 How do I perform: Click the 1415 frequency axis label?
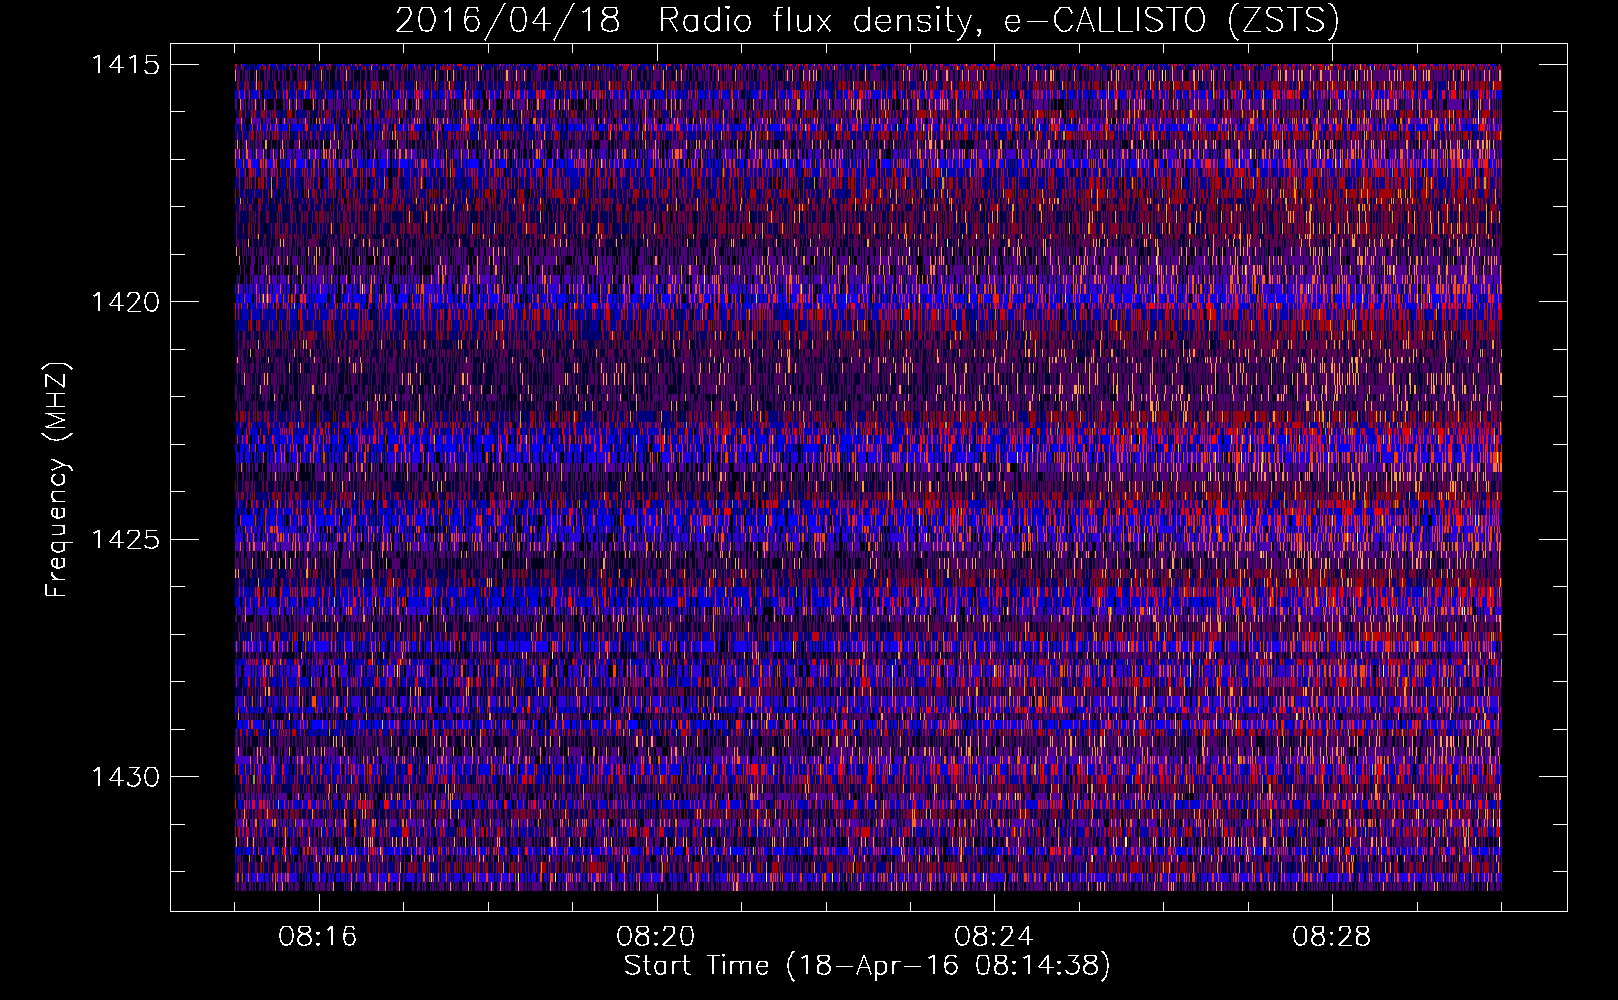click(x=125, y=65)
